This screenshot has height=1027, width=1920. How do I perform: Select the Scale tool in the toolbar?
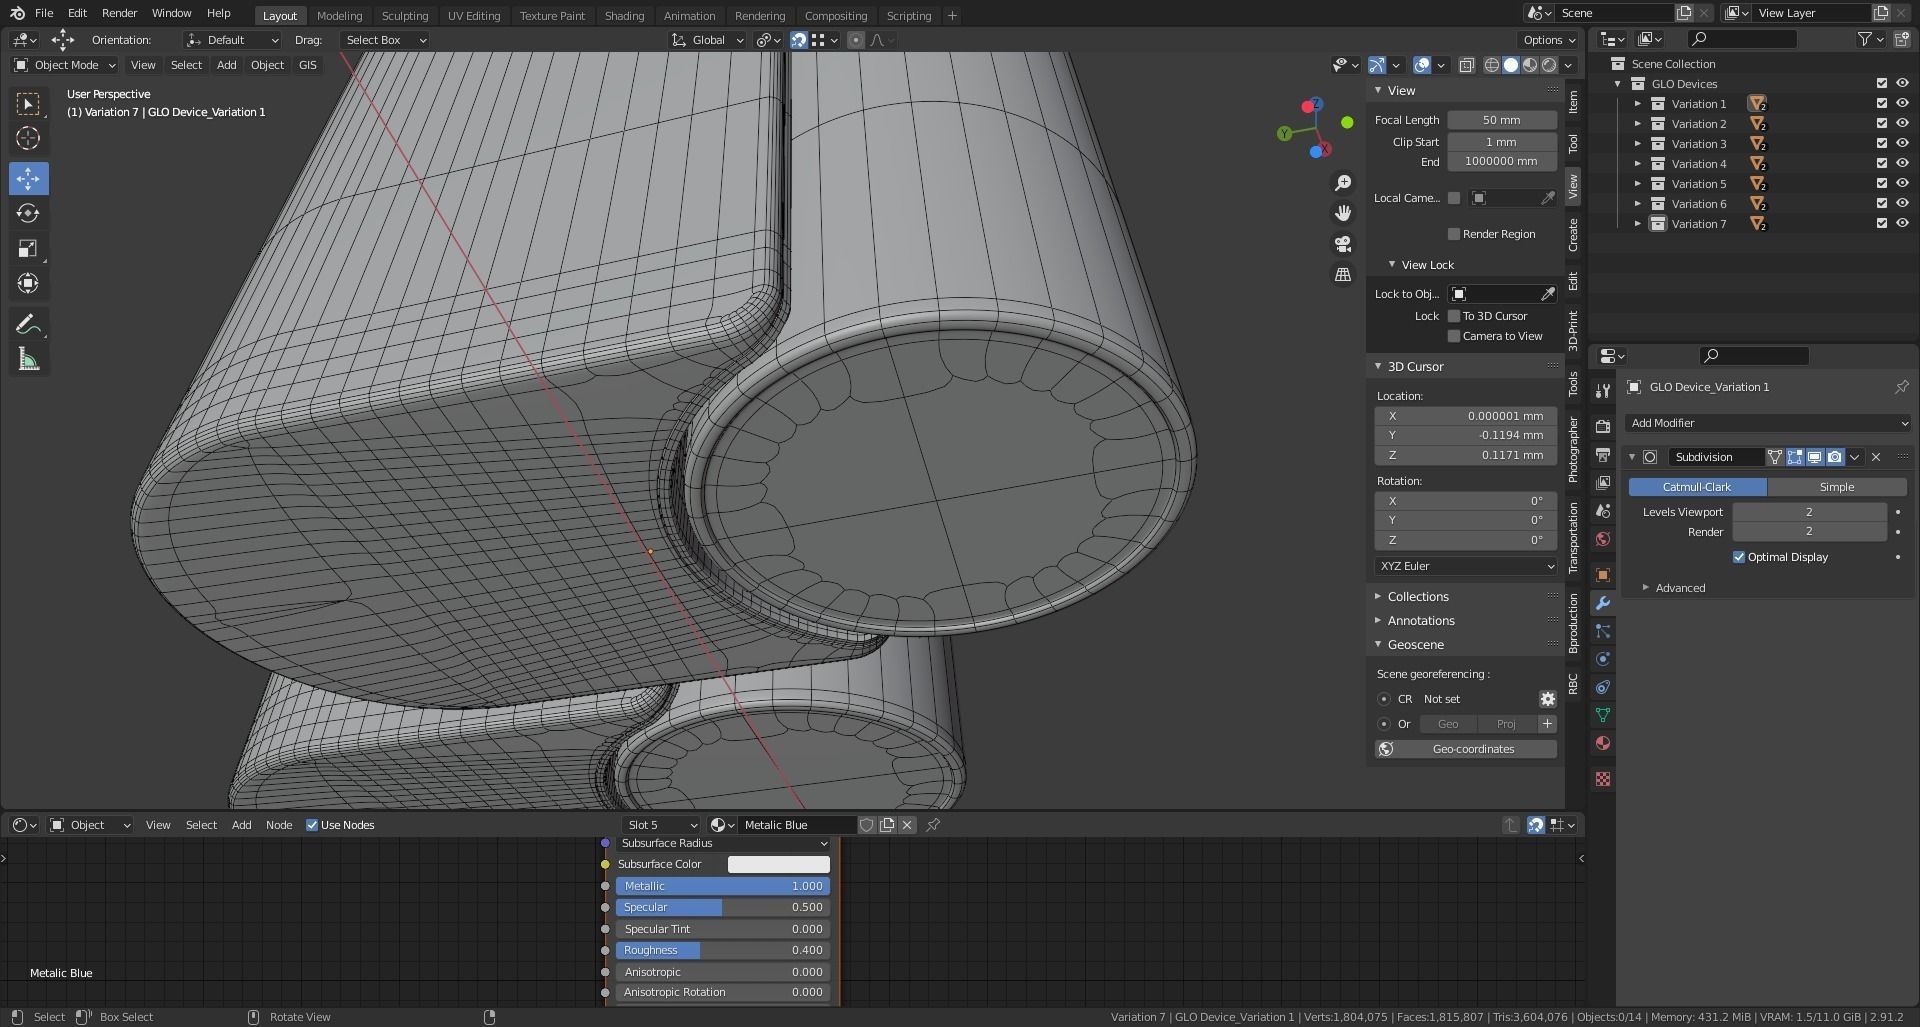point(28,249)
